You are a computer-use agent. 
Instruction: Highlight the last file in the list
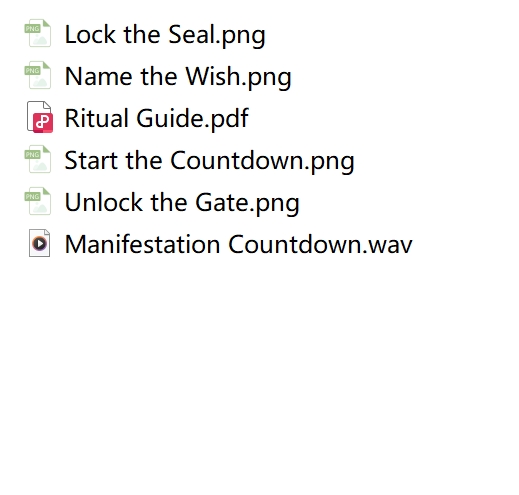pos(238,244)
